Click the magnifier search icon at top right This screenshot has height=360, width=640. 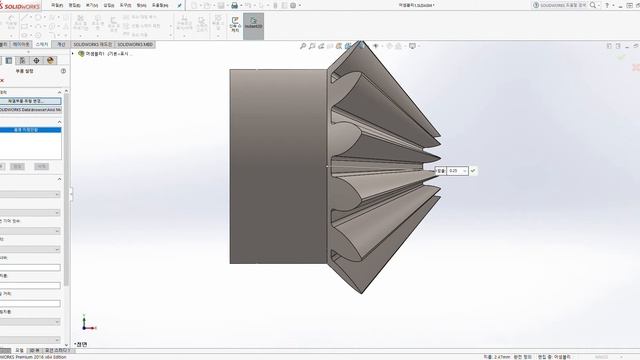coord(593,5)
